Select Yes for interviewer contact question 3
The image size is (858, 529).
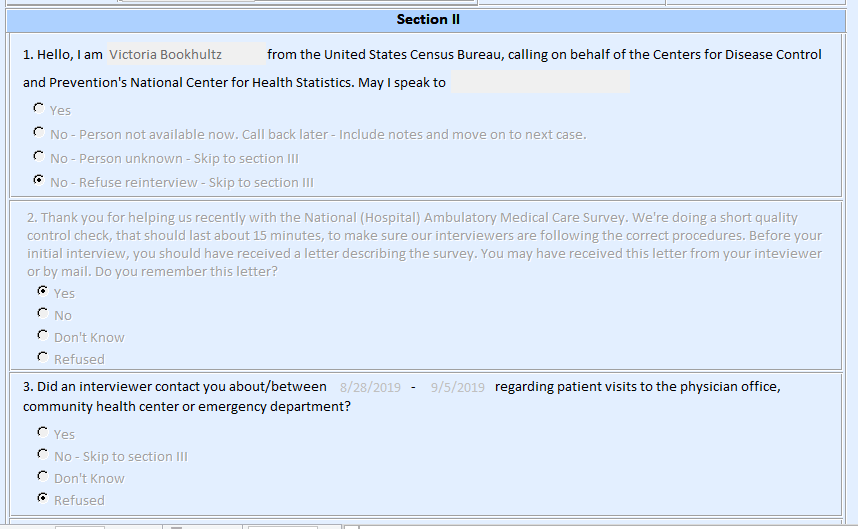pyautogui.click(x=42, y=433)
